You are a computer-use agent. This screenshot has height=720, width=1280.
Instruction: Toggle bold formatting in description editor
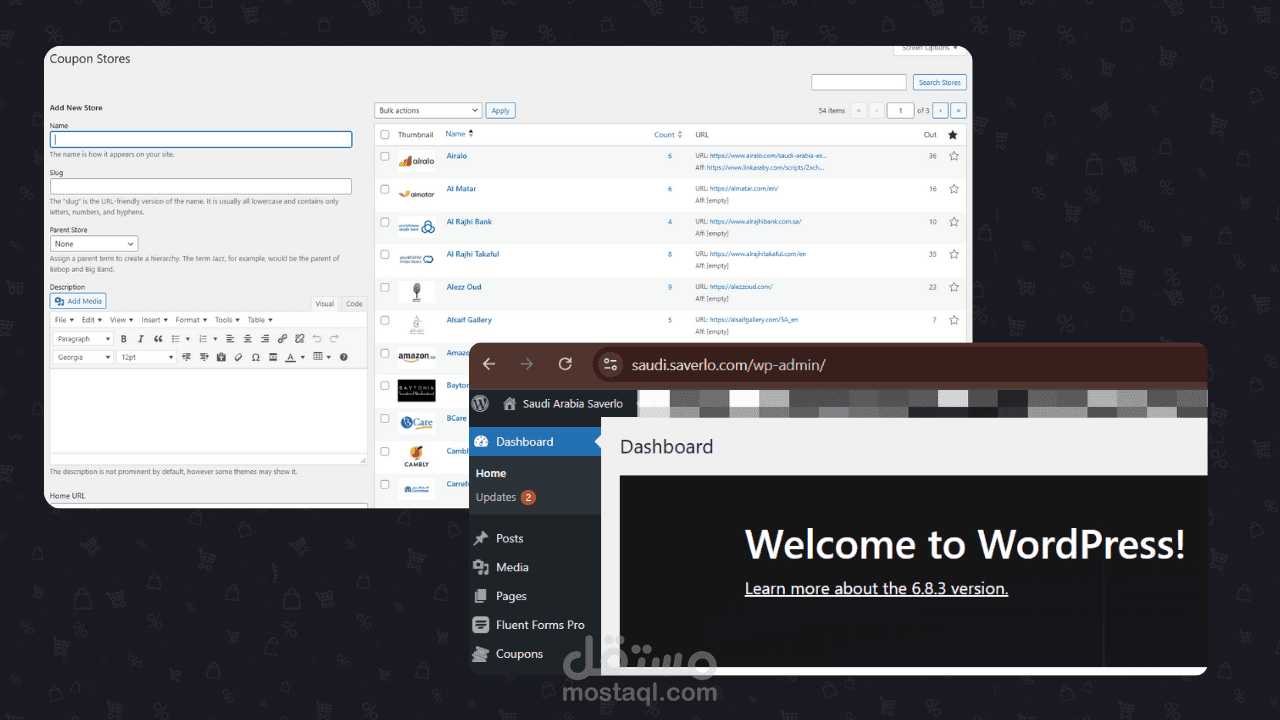tap(124, 339)
